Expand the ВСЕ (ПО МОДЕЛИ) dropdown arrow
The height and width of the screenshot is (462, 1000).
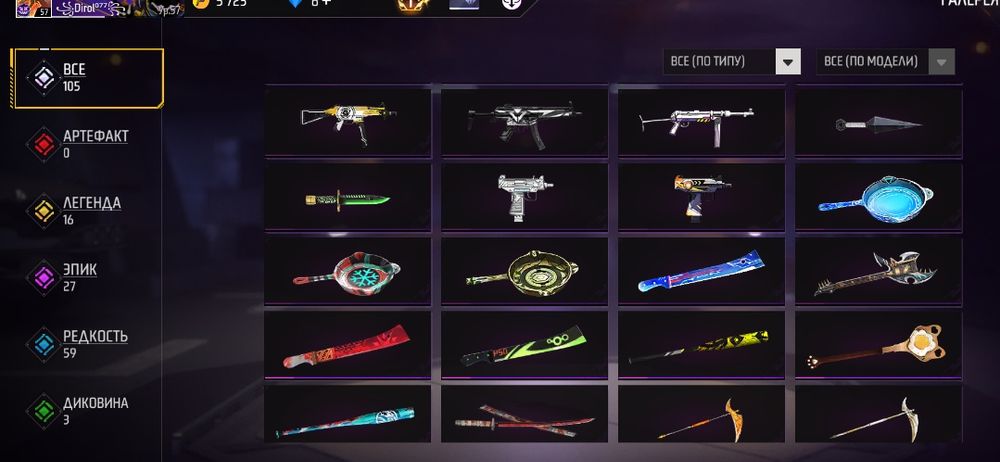point(942,62)
